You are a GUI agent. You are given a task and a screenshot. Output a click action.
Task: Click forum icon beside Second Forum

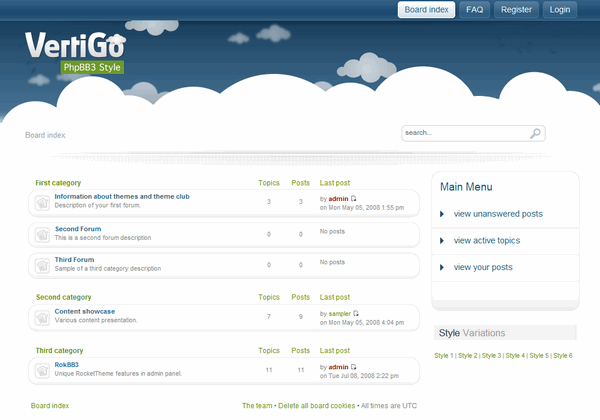tap(42, 234)
